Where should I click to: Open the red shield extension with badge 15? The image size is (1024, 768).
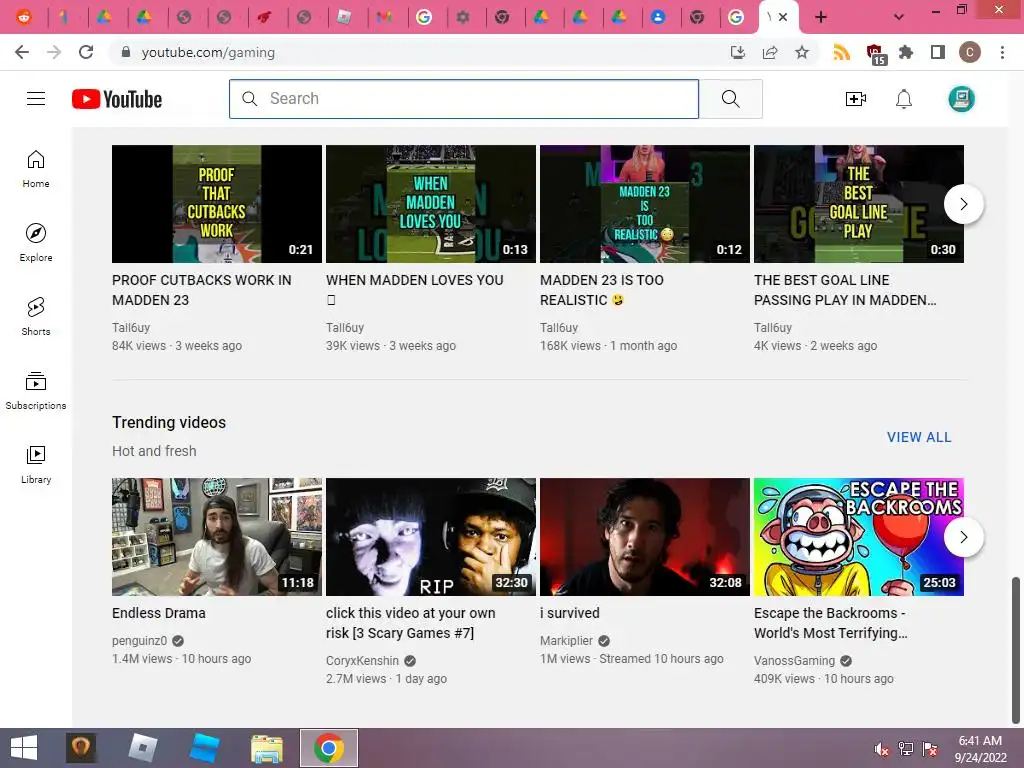[875, 54]
